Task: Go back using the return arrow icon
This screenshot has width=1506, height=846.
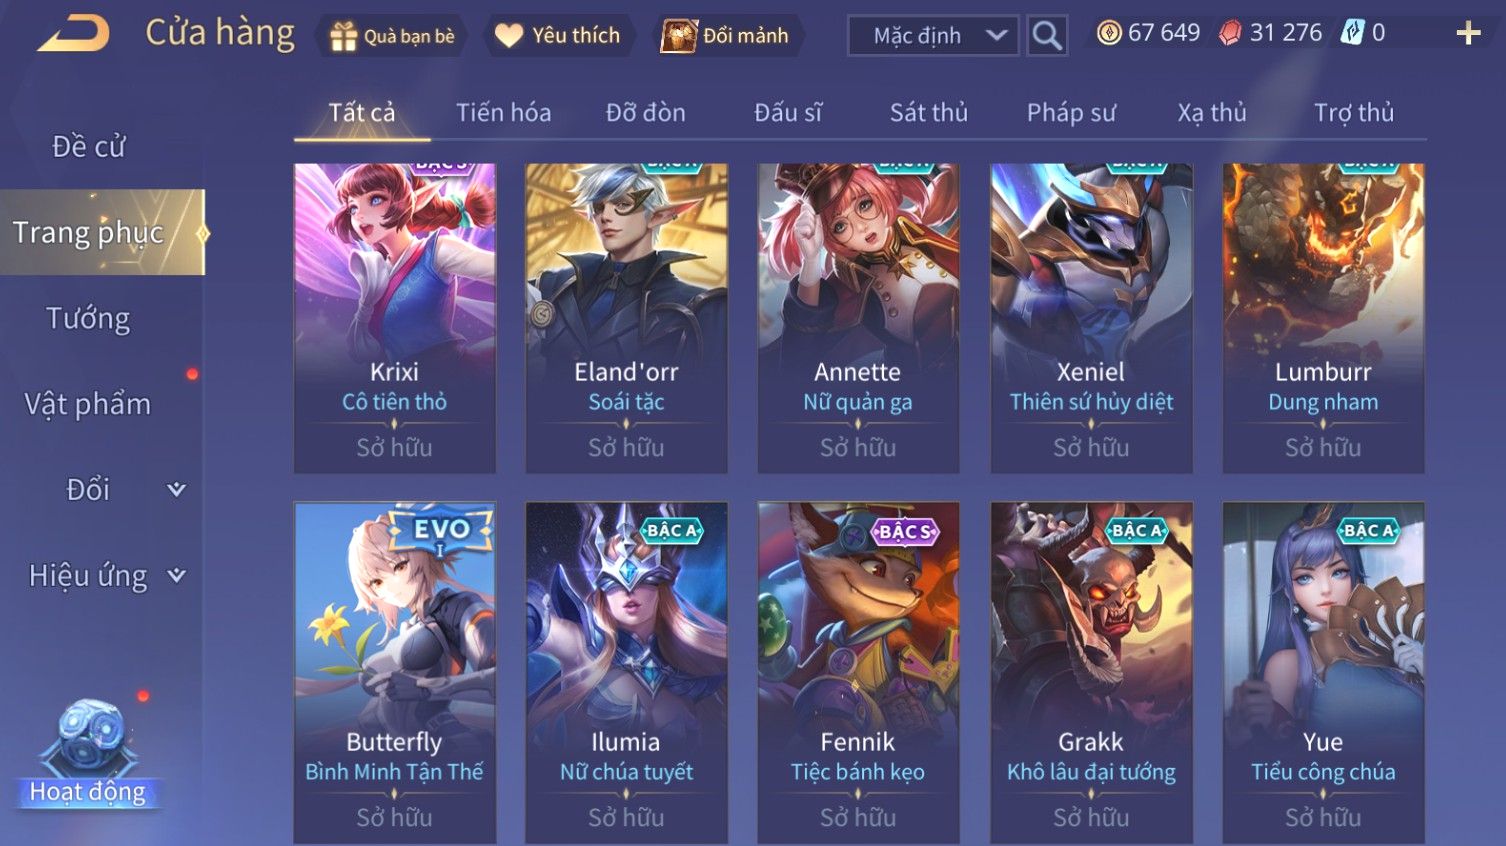Action: pyautogui.click(x=75, y=34)
